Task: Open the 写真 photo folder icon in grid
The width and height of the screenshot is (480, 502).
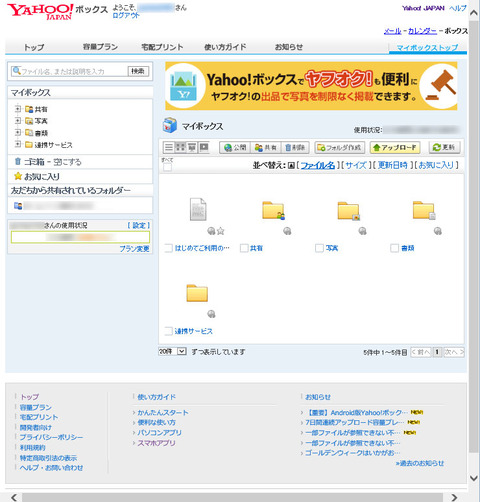Action: coord(349,210)
